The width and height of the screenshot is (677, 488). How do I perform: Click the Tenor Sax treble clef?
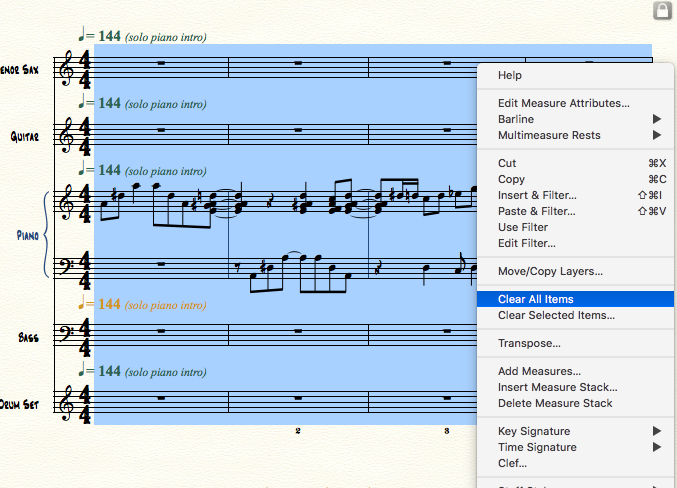67,69
